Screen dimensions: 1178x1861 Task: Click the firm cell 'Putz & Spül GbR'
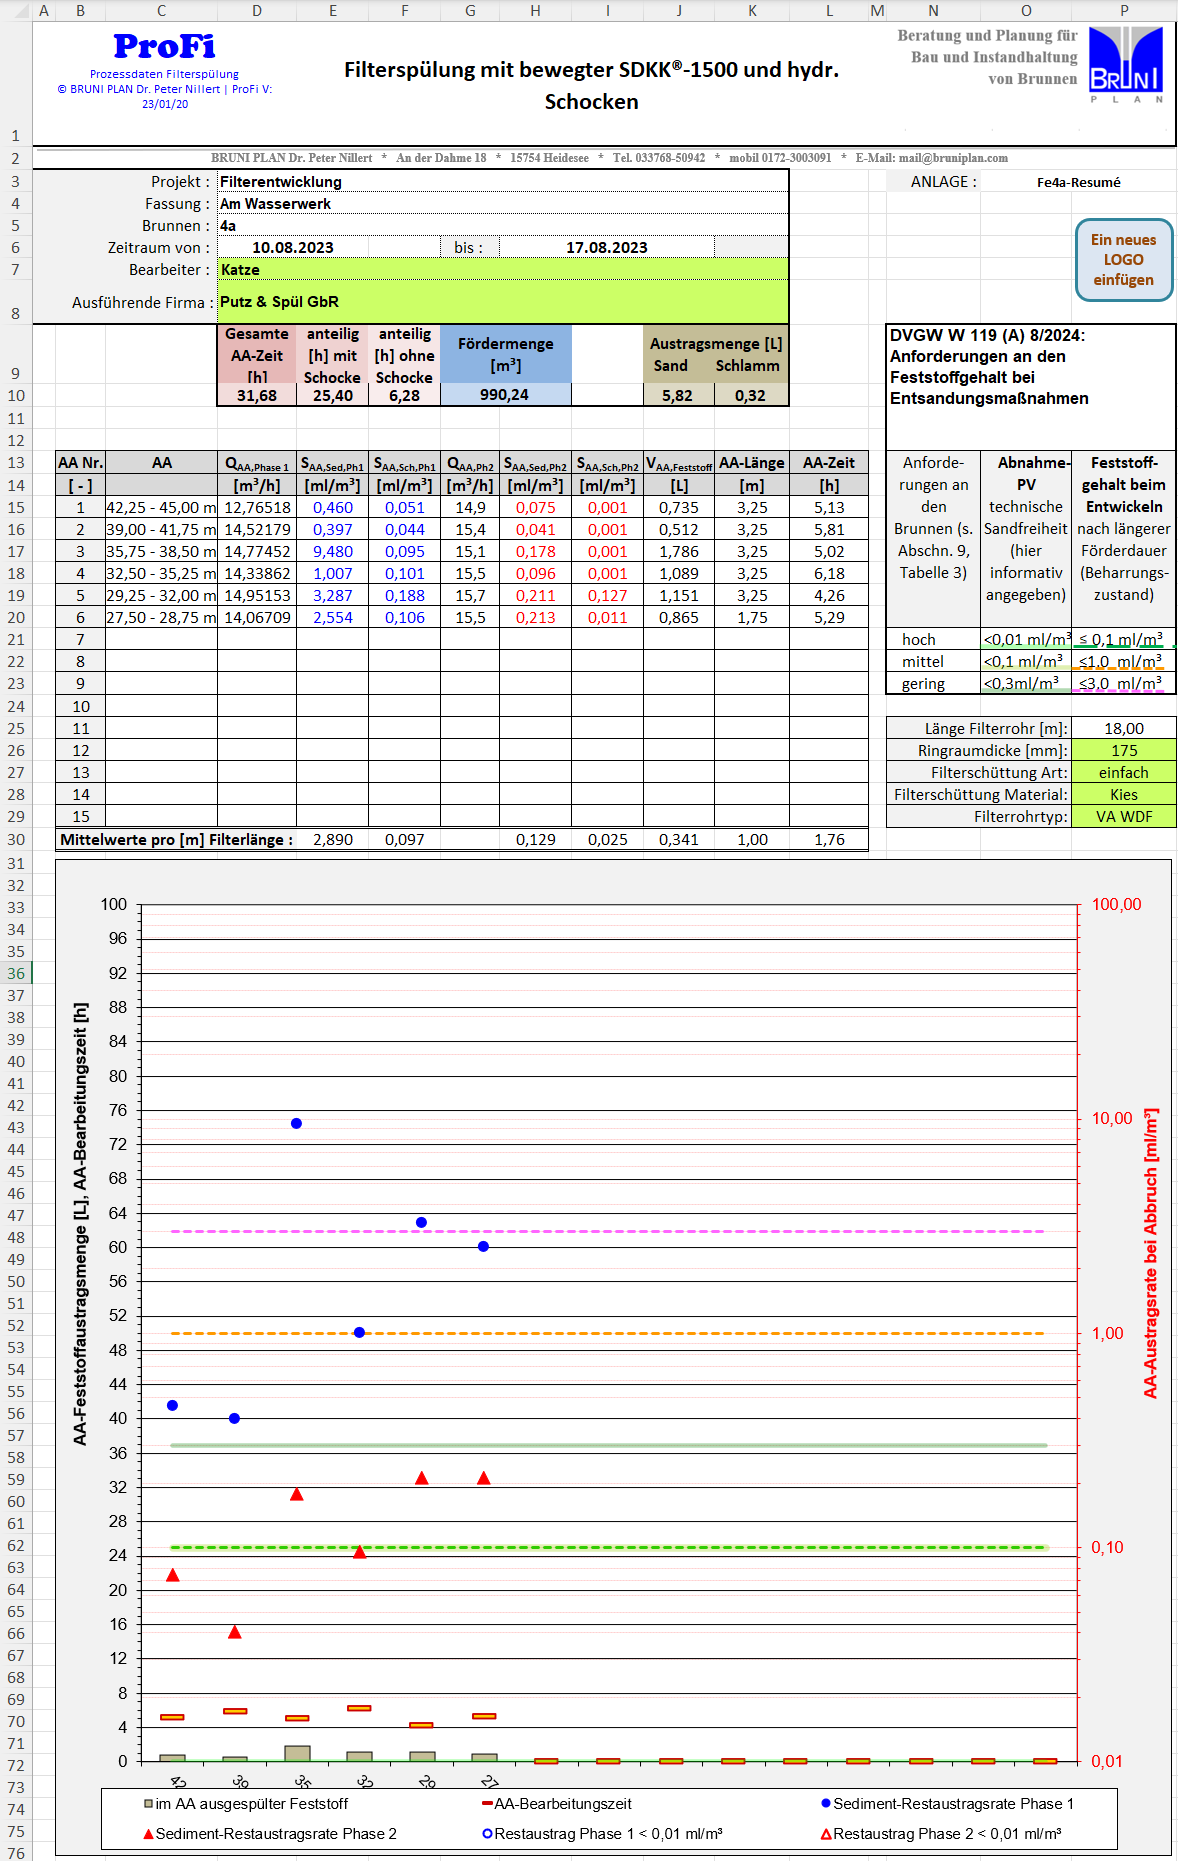coord(503,302)
